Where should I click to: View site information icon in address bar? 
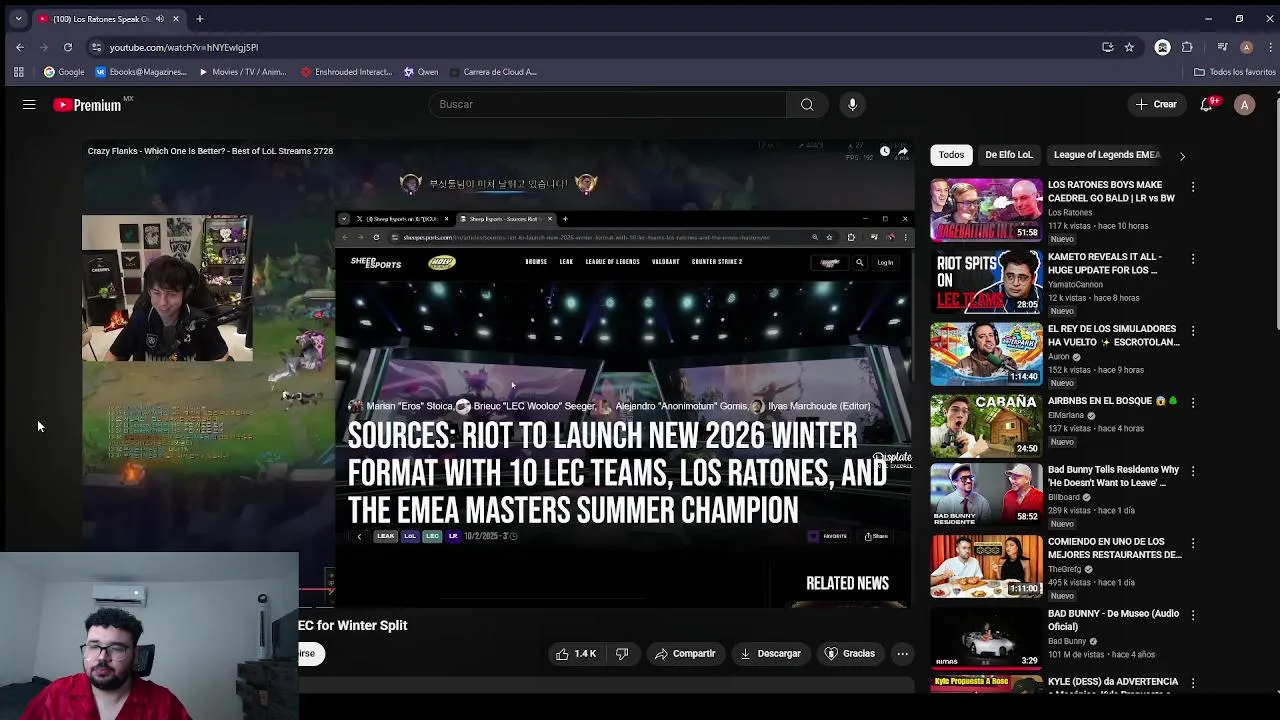[96, 47]
